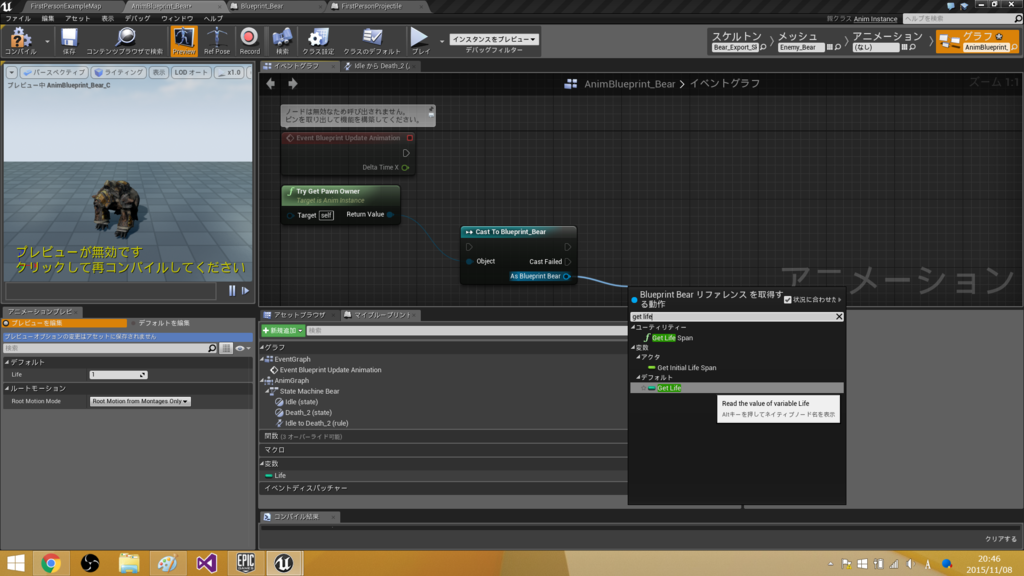Open the Perspective view dropdown
This screenshot has height=576, width=1024.
[54, 72]
